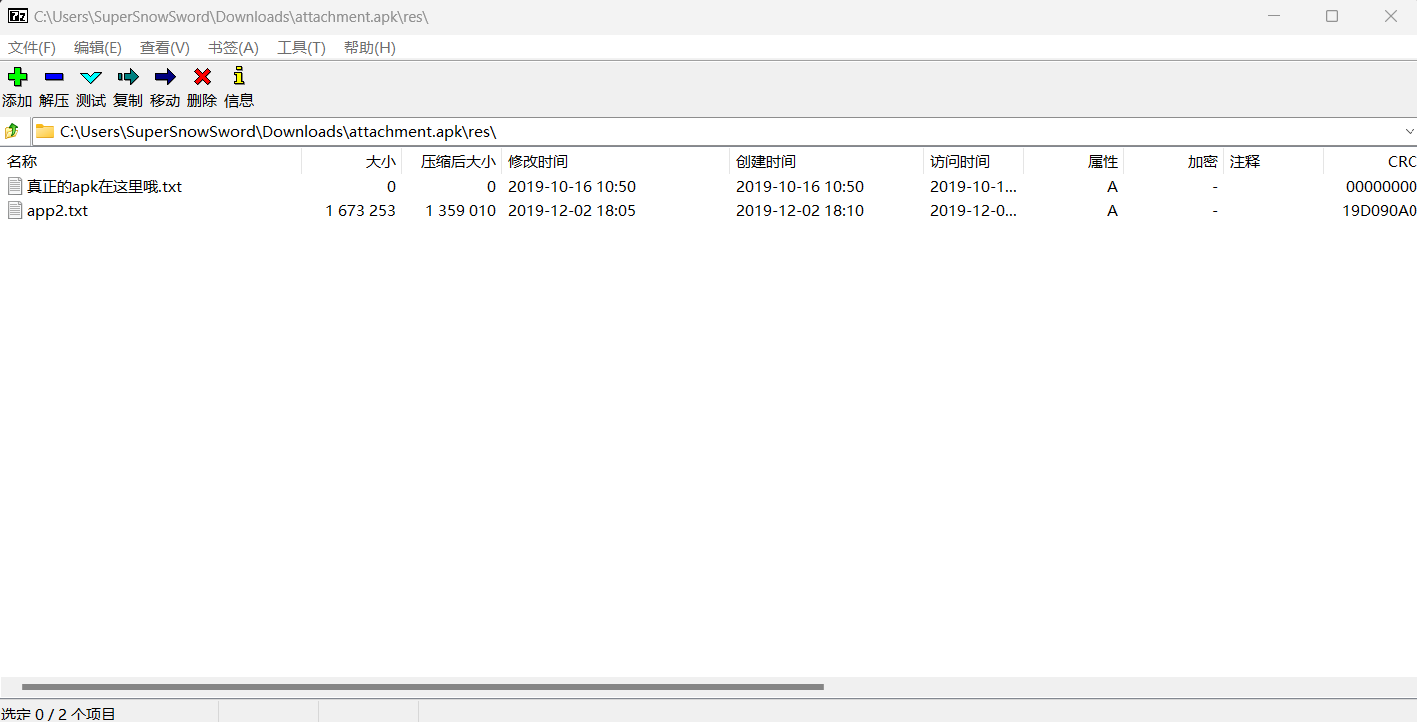Select file 真正的apk在这里哦.txt

tap(104, 186)
